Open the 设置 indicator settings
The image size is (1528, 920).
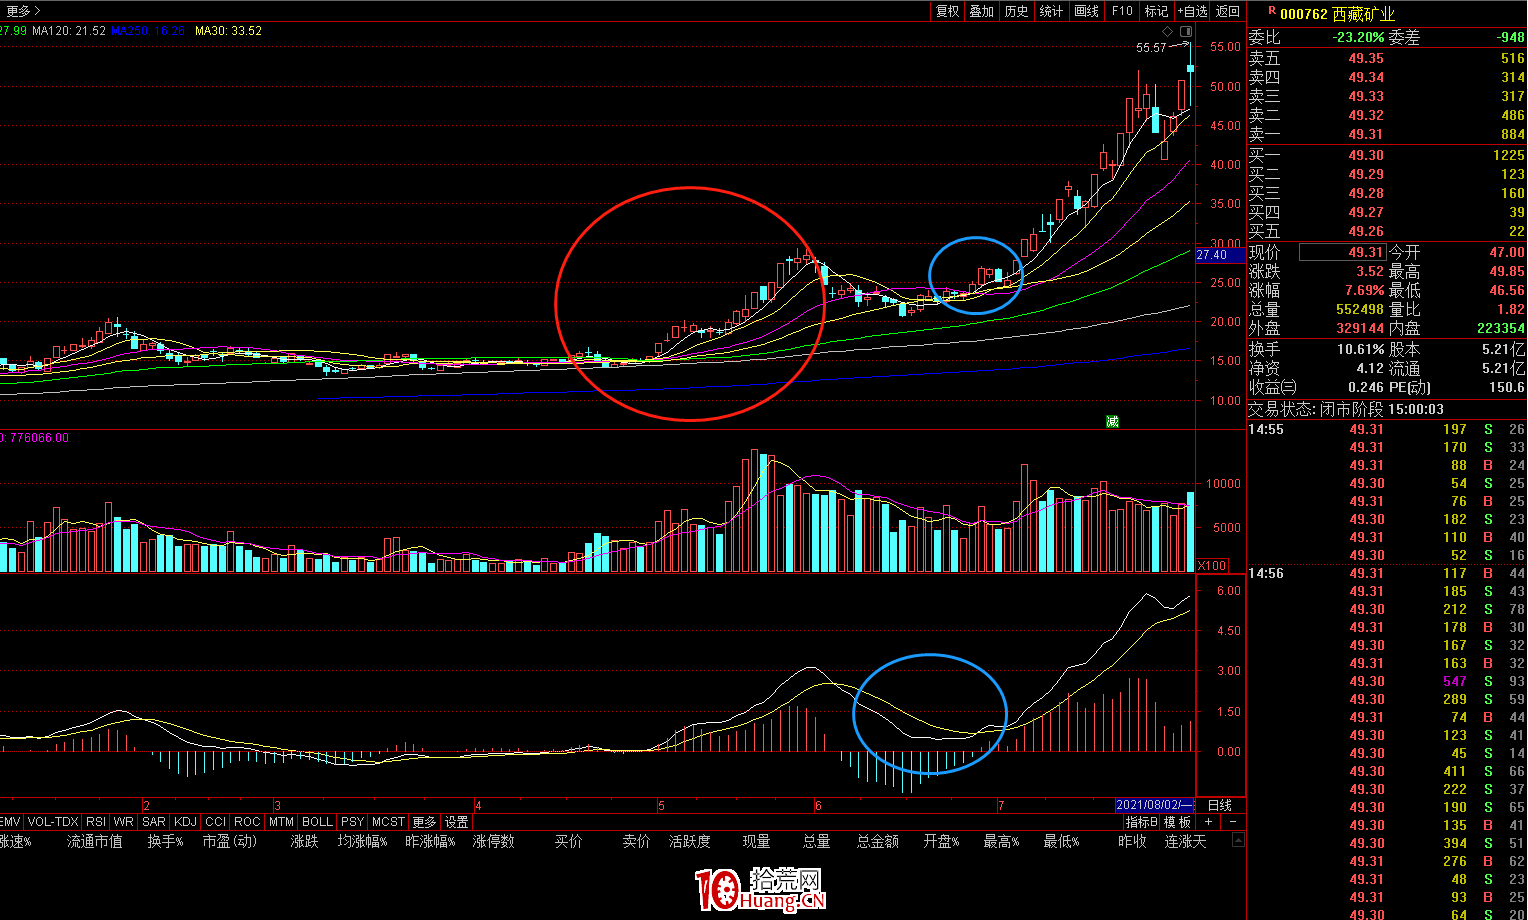pos(457,822)
